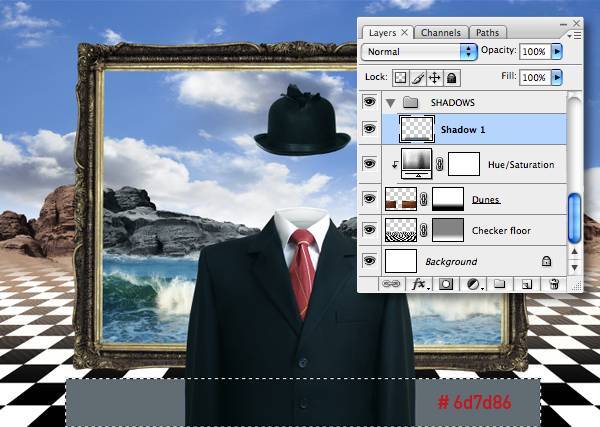Switch to the Paths tab

pyautogui.click(x=488, y=33)
